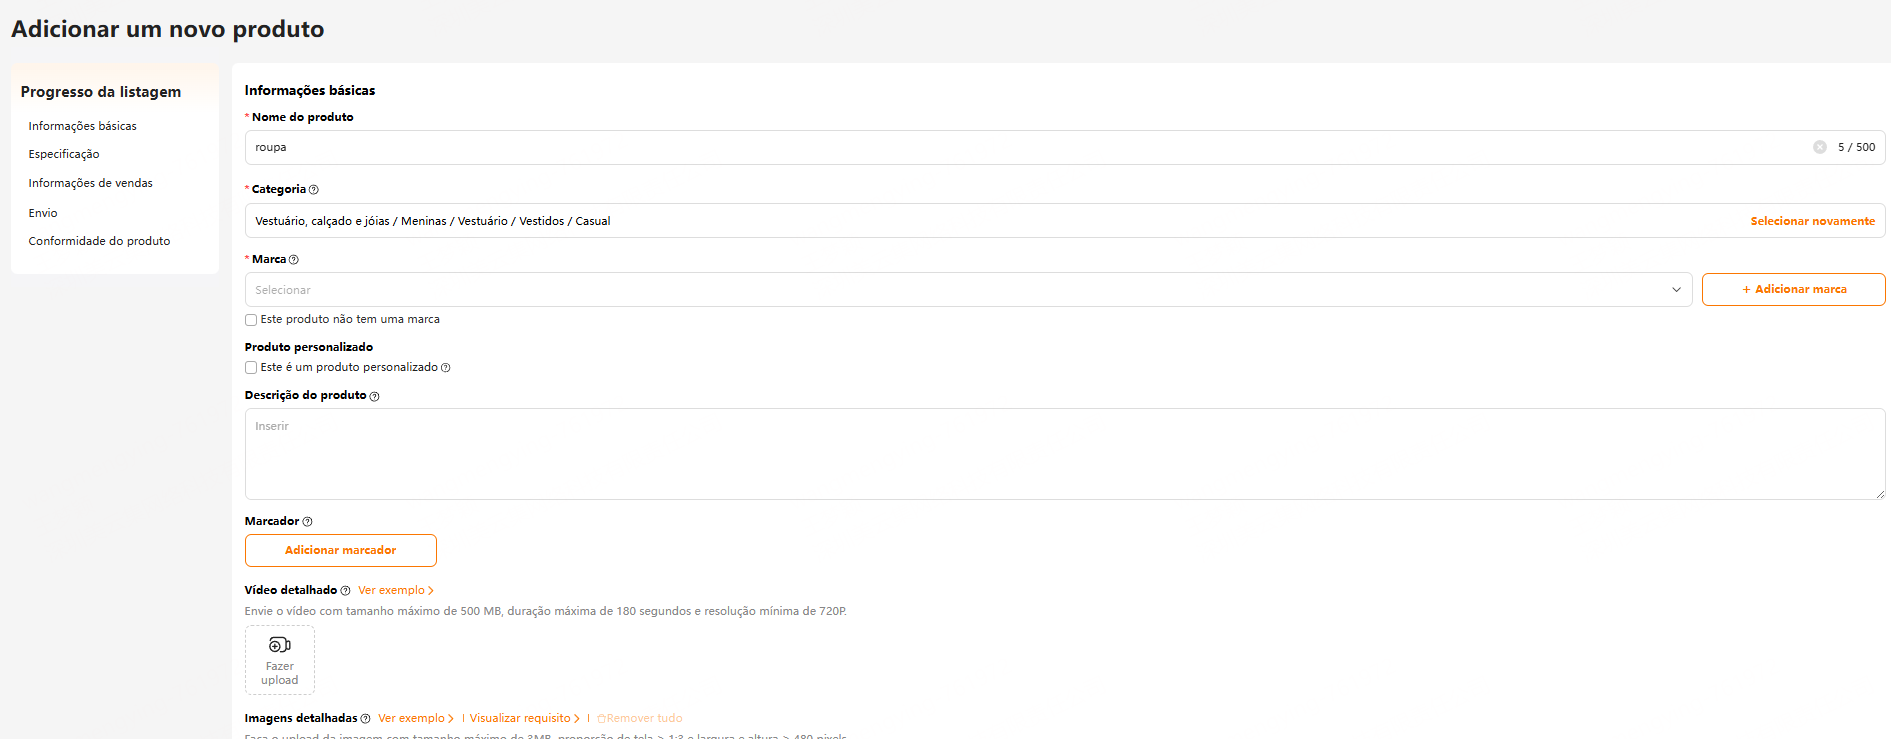This screenshot has height=739, width=1891.
Task: Go to Especificação in listing progress
Action: point(64,155)
